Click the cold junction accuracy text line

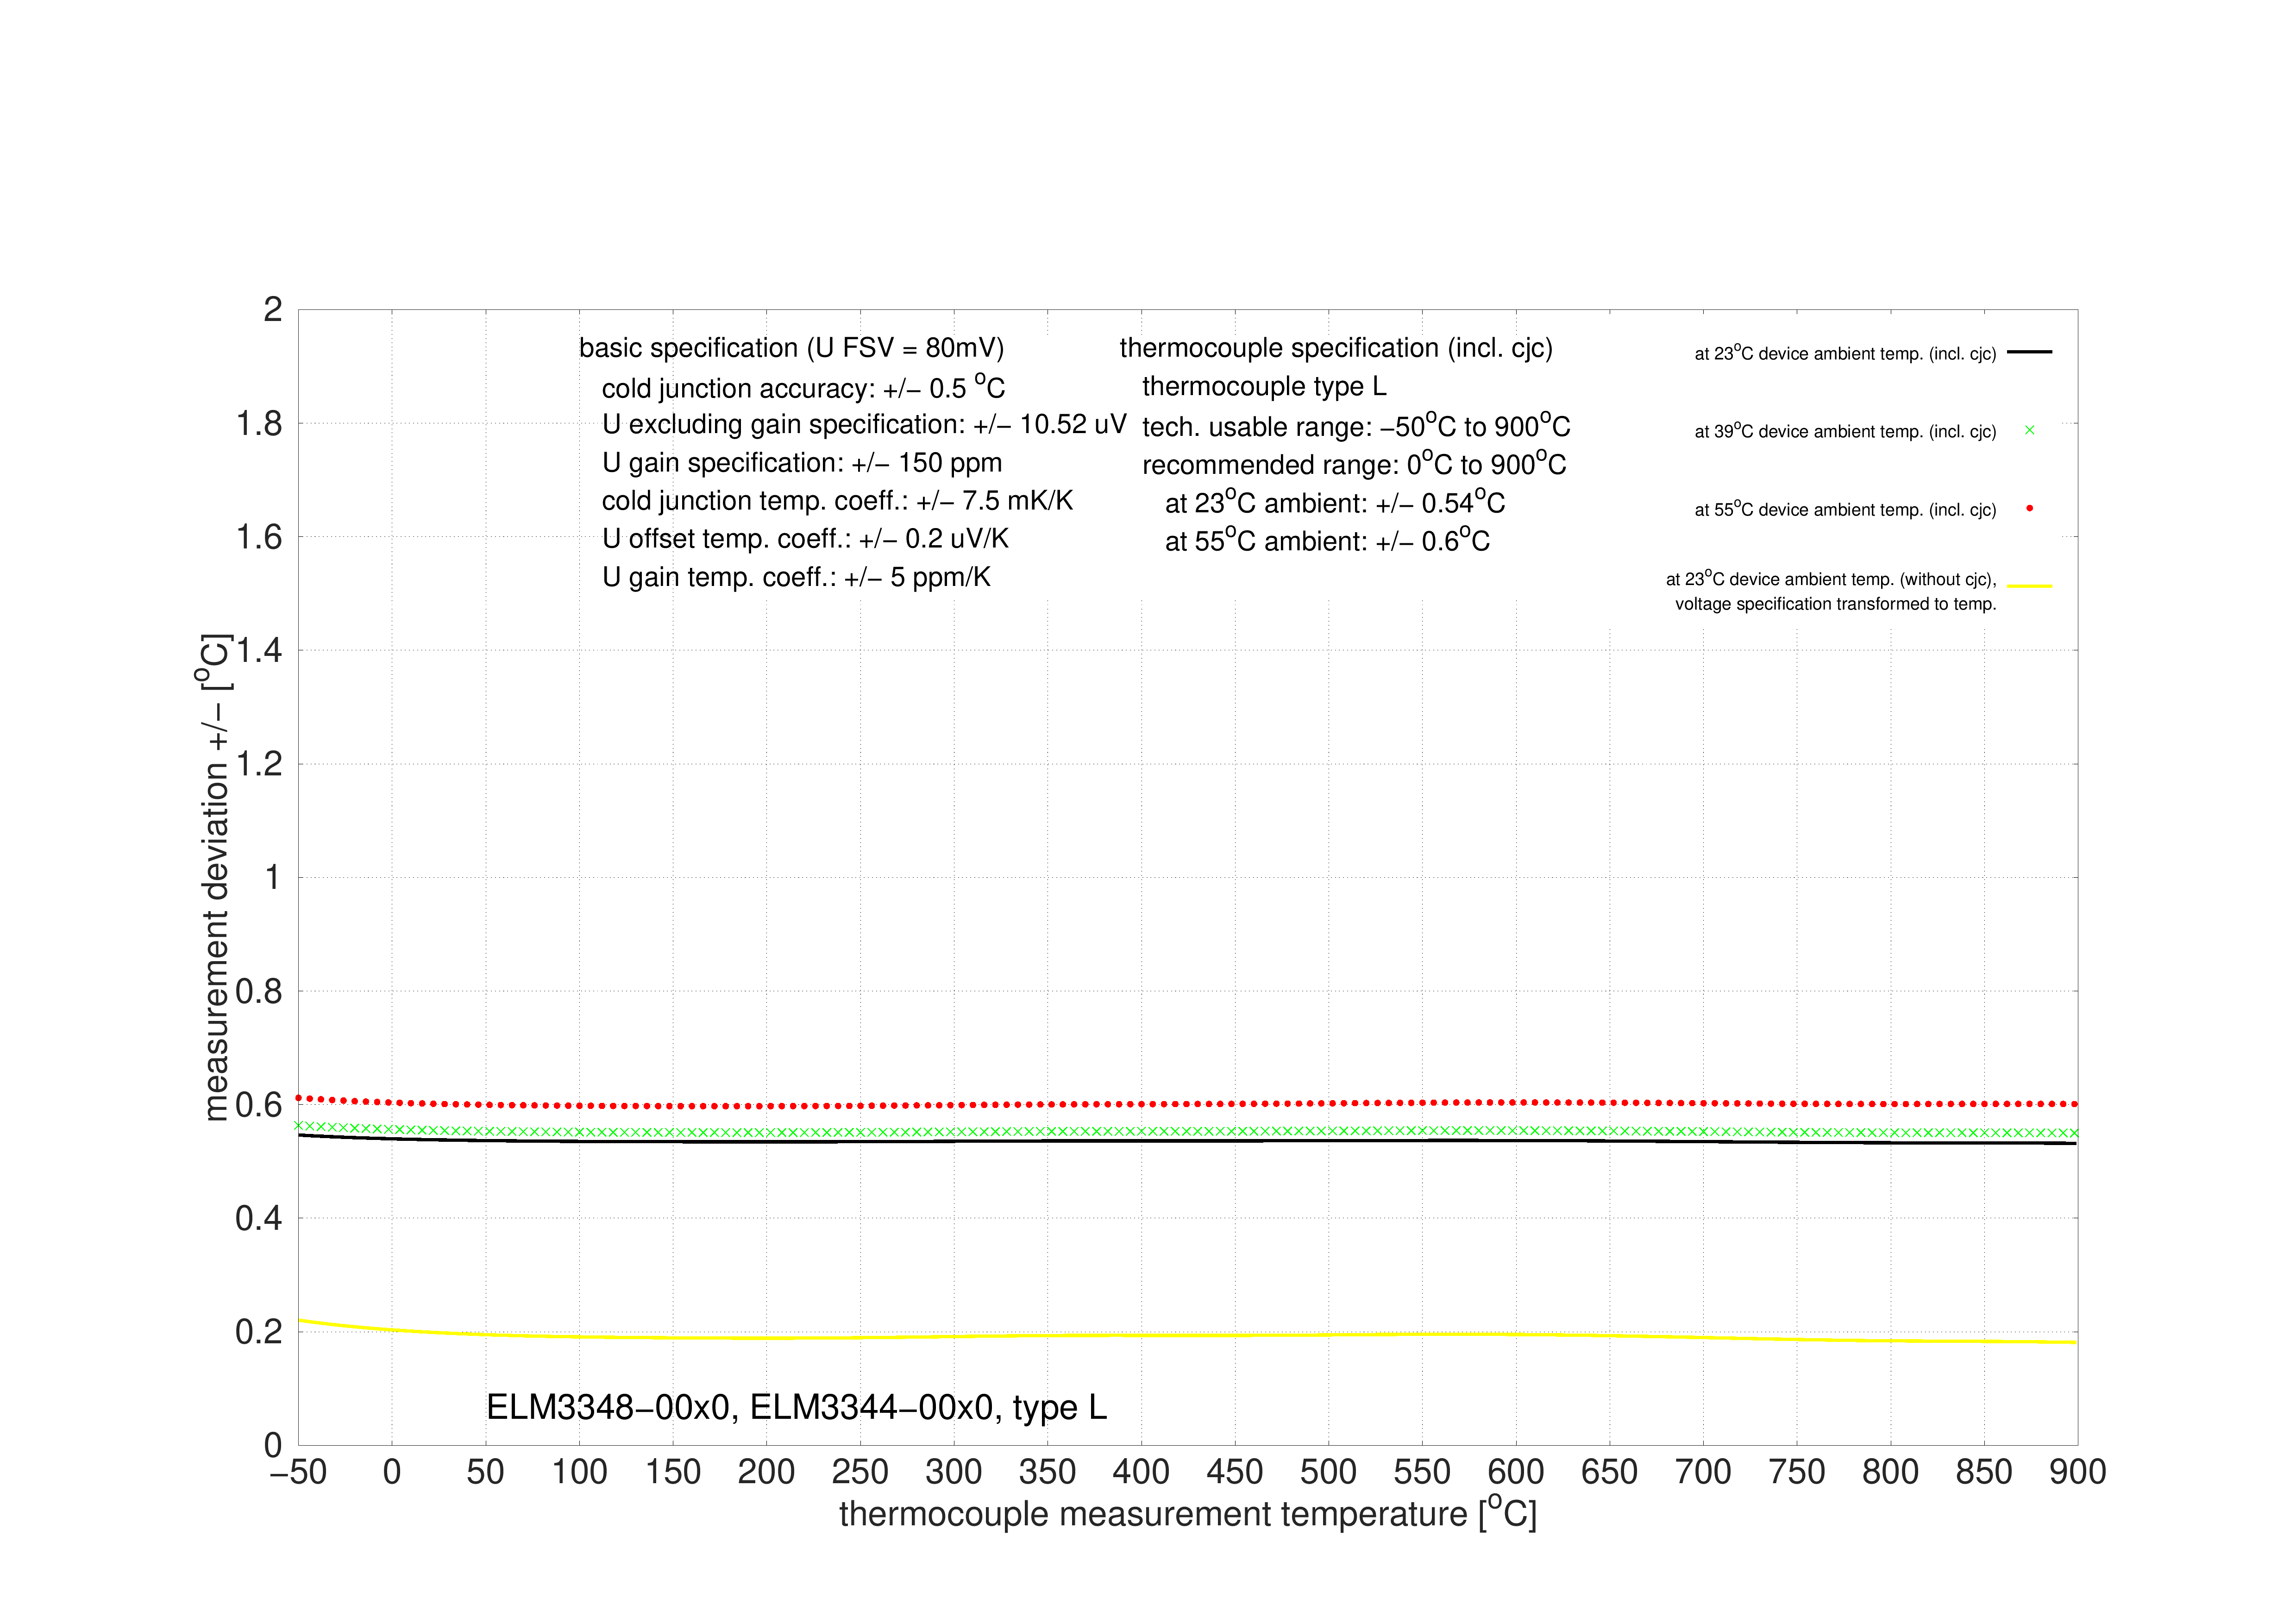pos(803,386)
